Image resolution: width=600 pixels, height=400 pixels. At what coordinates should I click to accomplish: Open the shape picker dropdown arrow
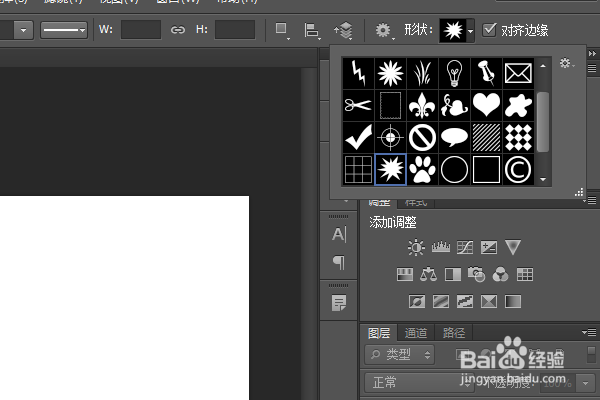470,31
